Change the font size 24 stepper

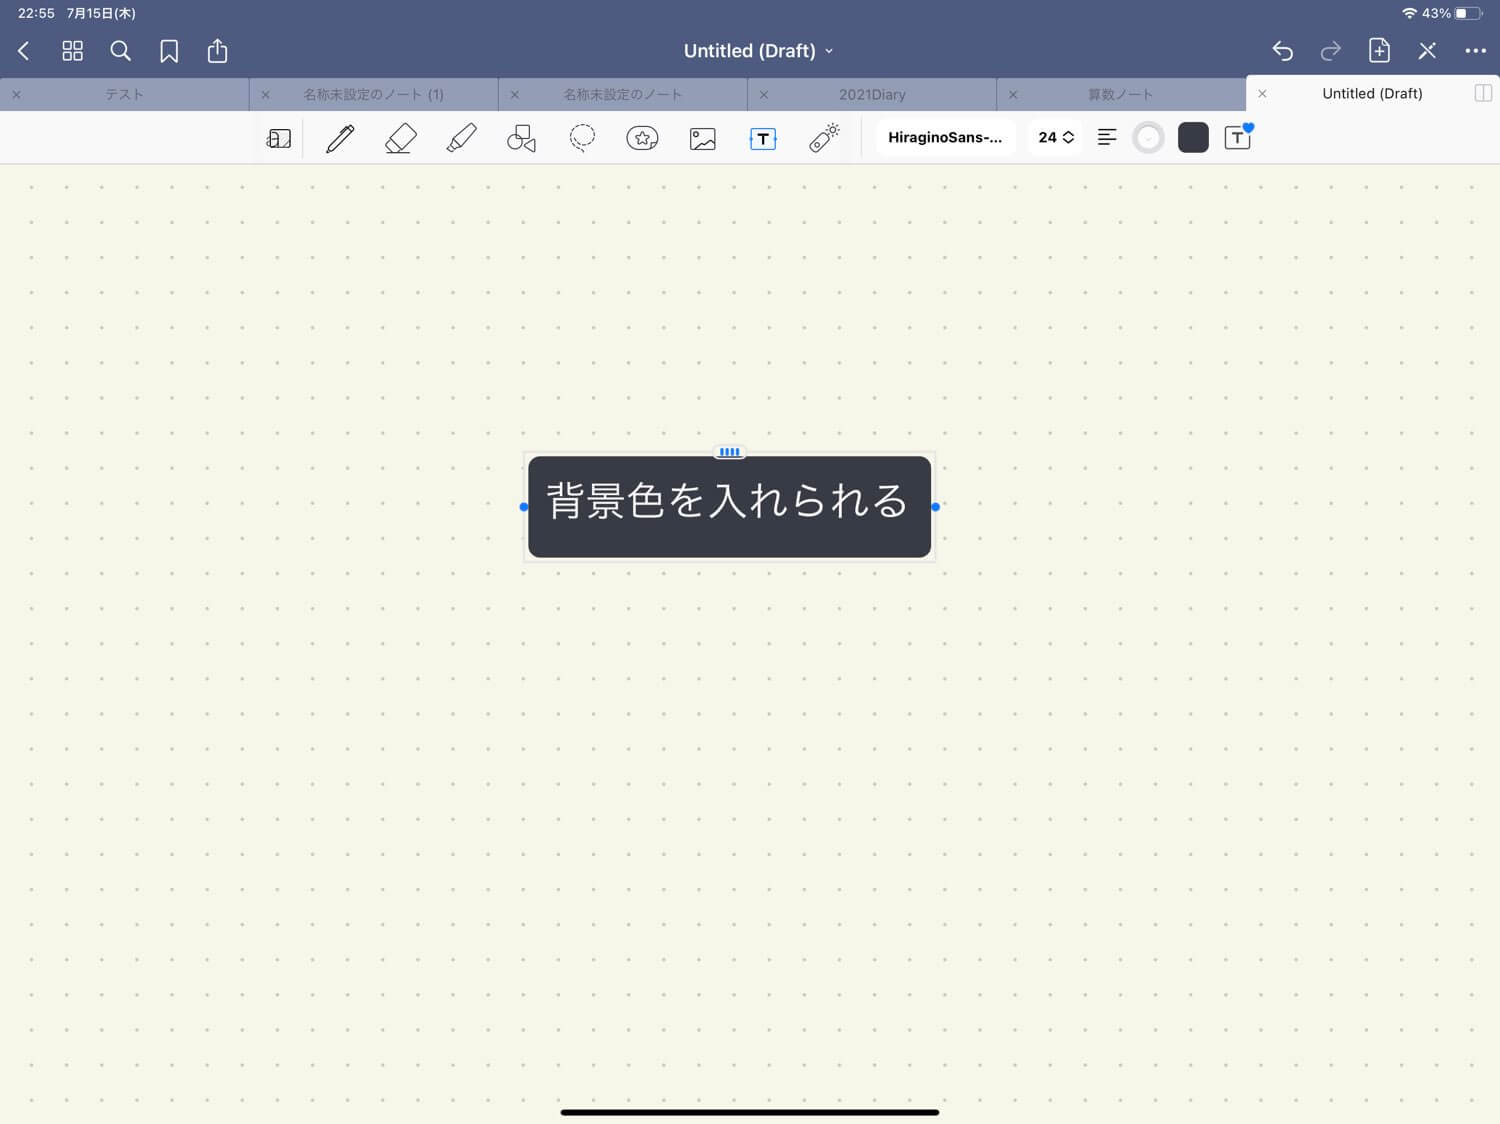point(1056,138)
